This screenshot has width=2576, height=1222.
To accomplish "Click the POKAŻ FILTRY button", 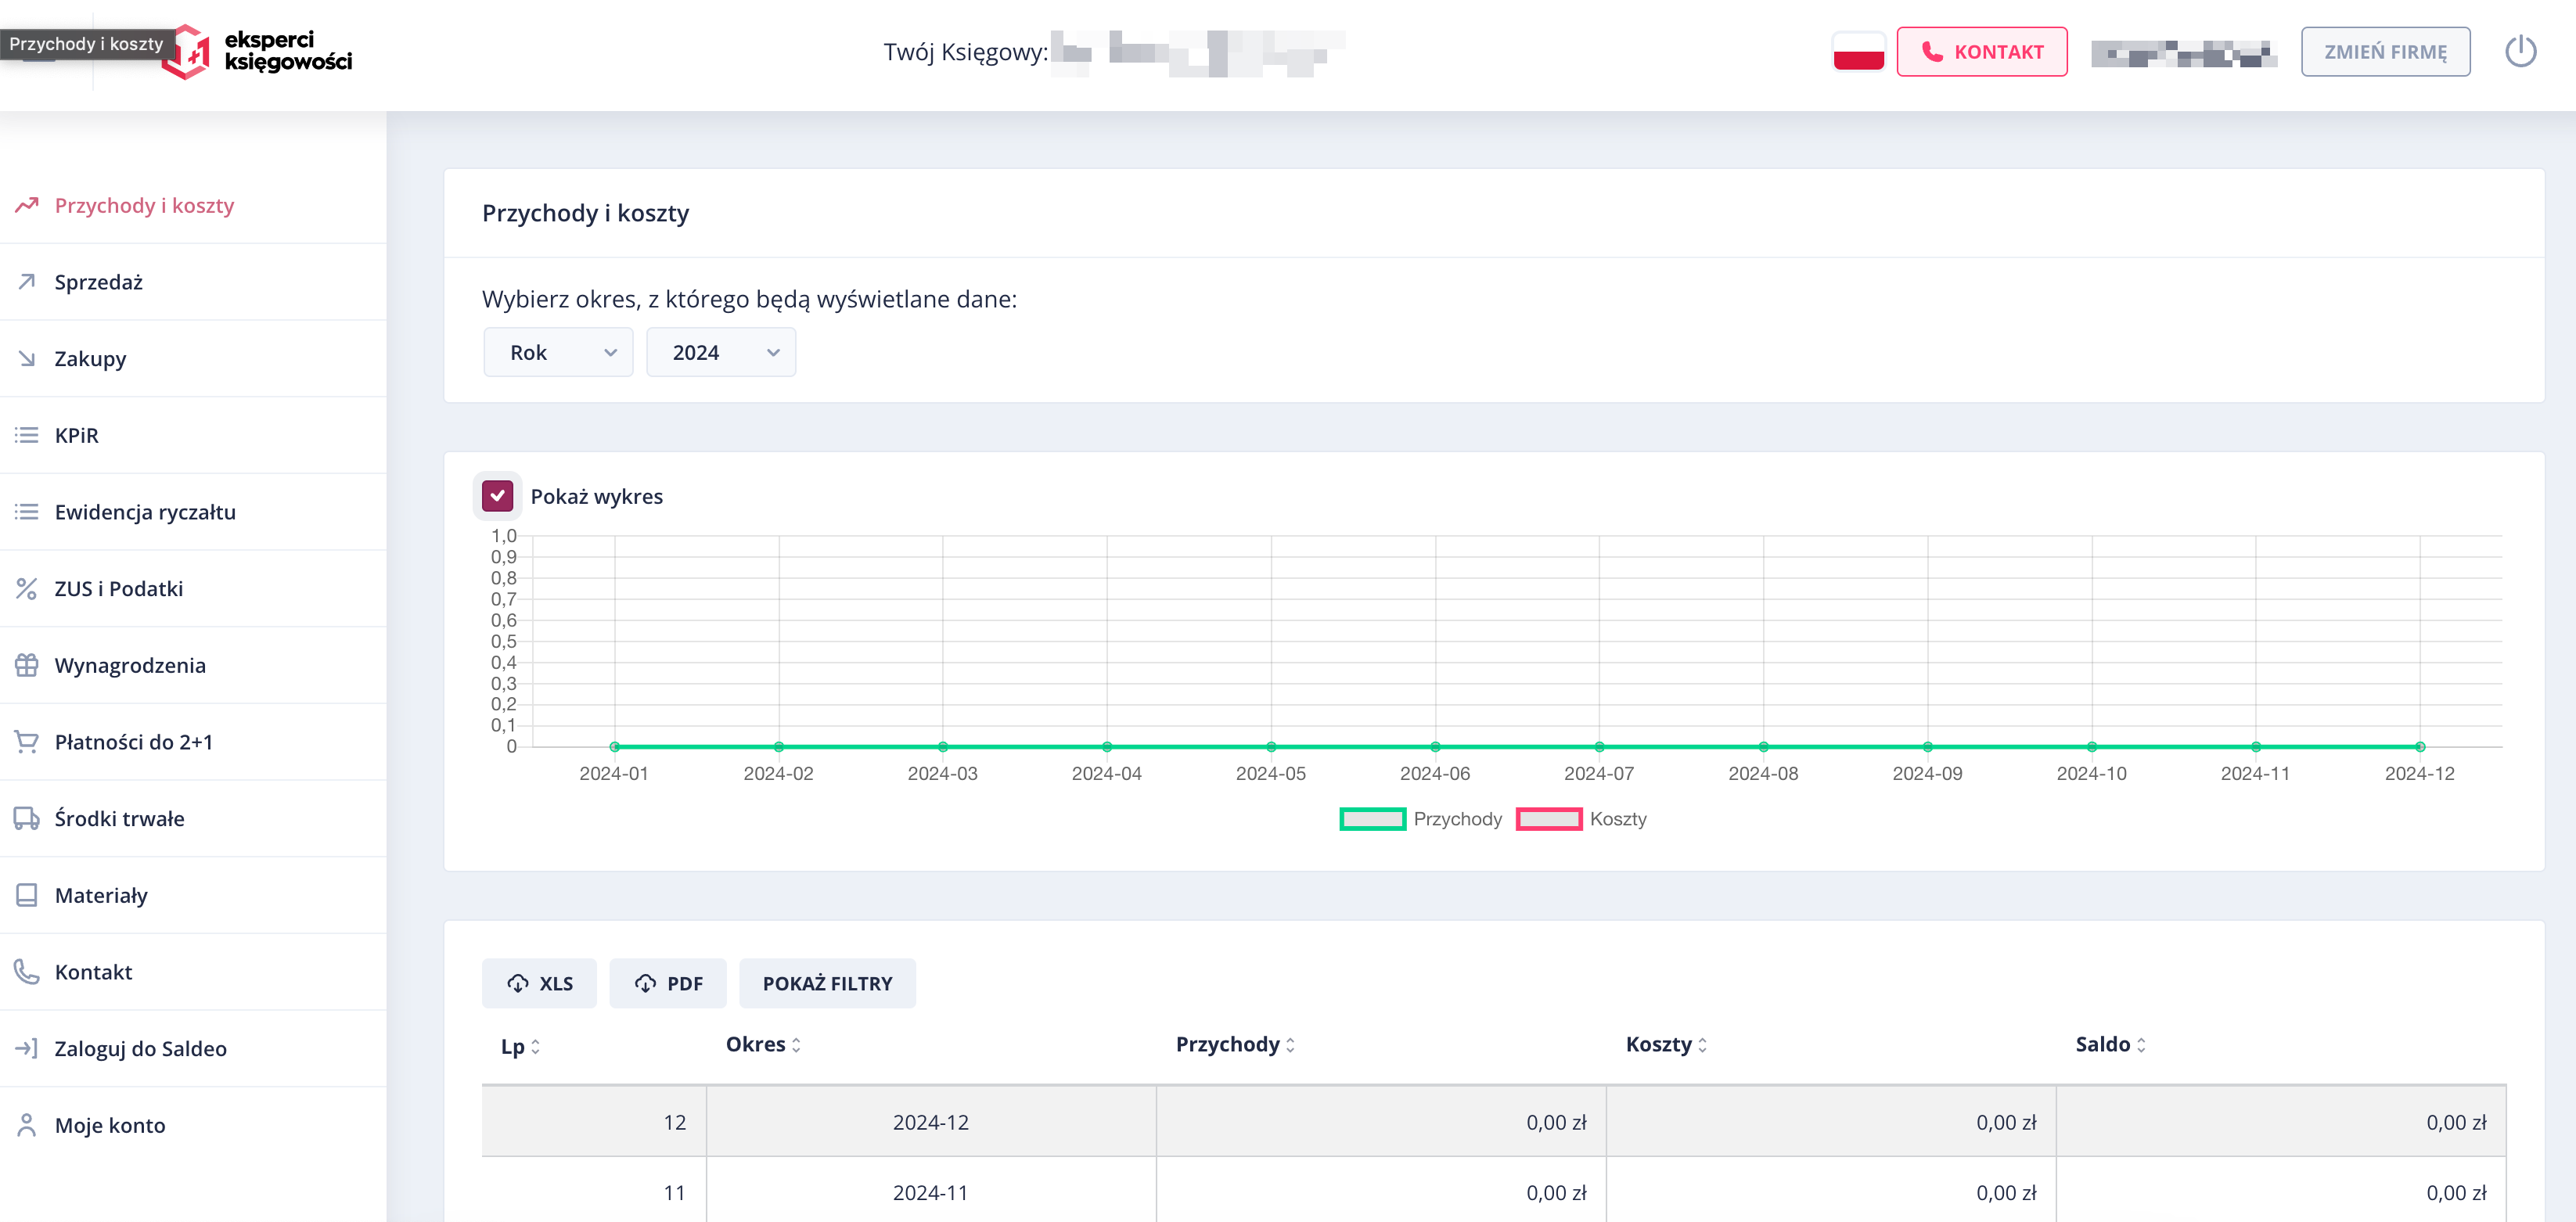I will pyautogui.click(x=827, y=983).
